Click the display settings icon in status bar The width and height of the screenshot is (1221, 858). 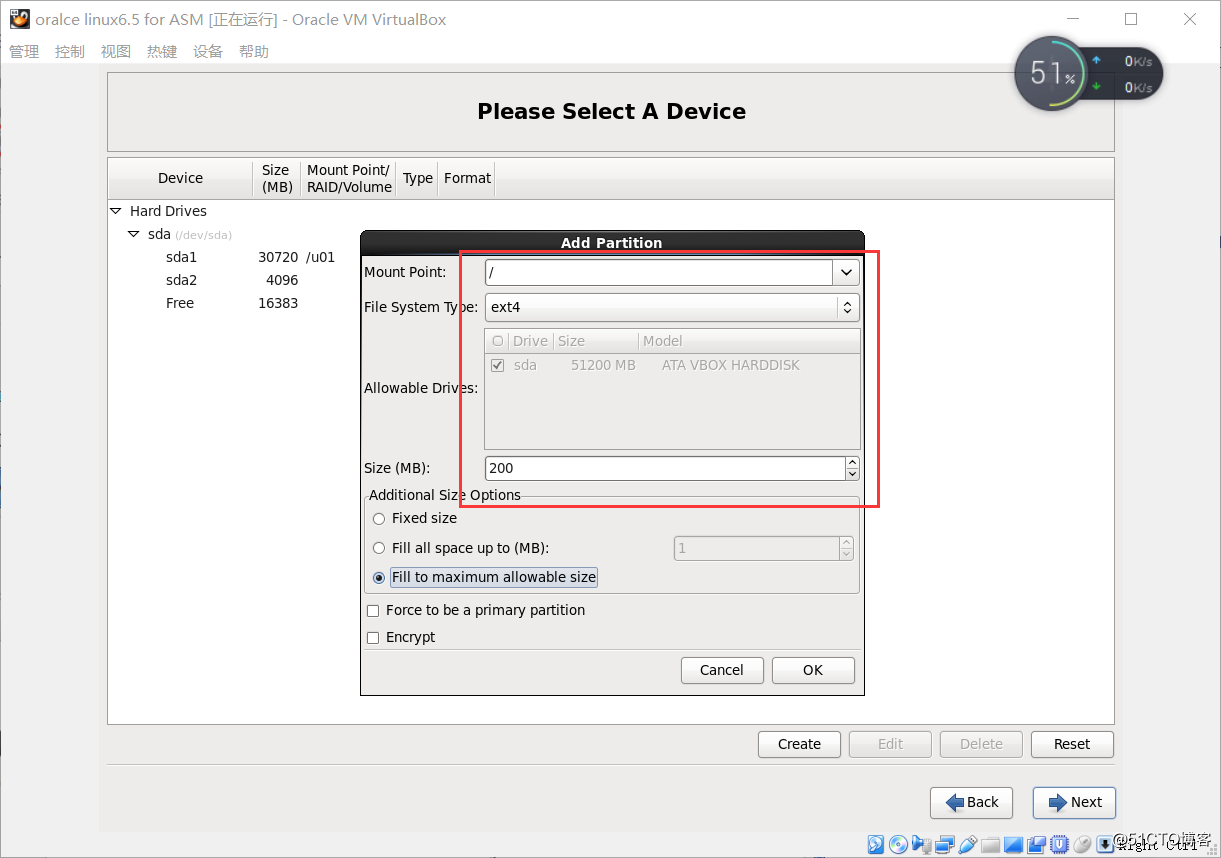point(1013,845)
